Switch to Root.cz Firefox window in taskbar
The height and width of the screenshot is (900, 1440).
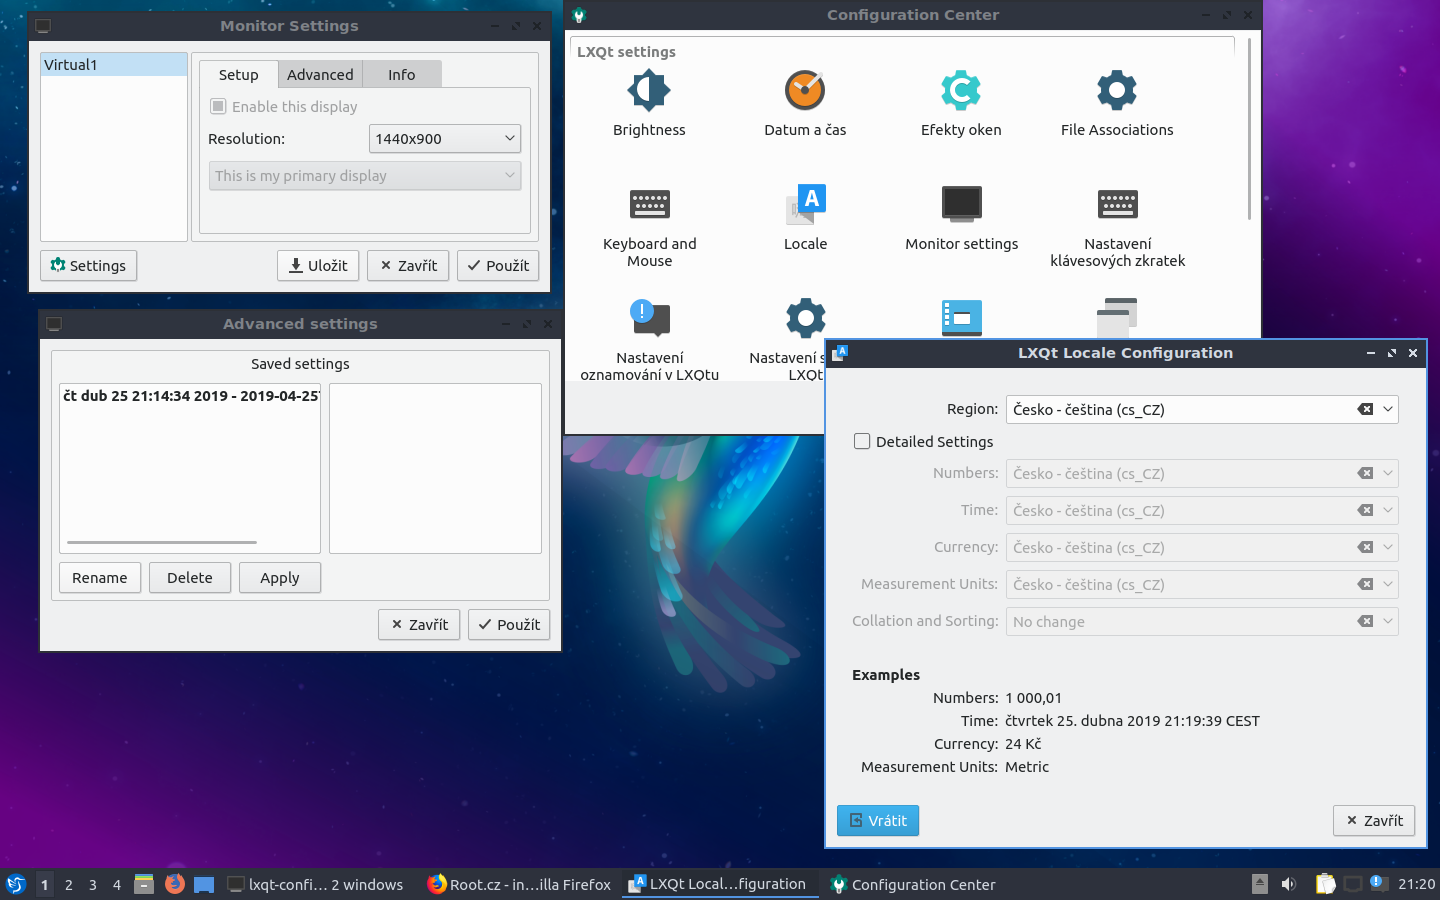tap(518, 884)
